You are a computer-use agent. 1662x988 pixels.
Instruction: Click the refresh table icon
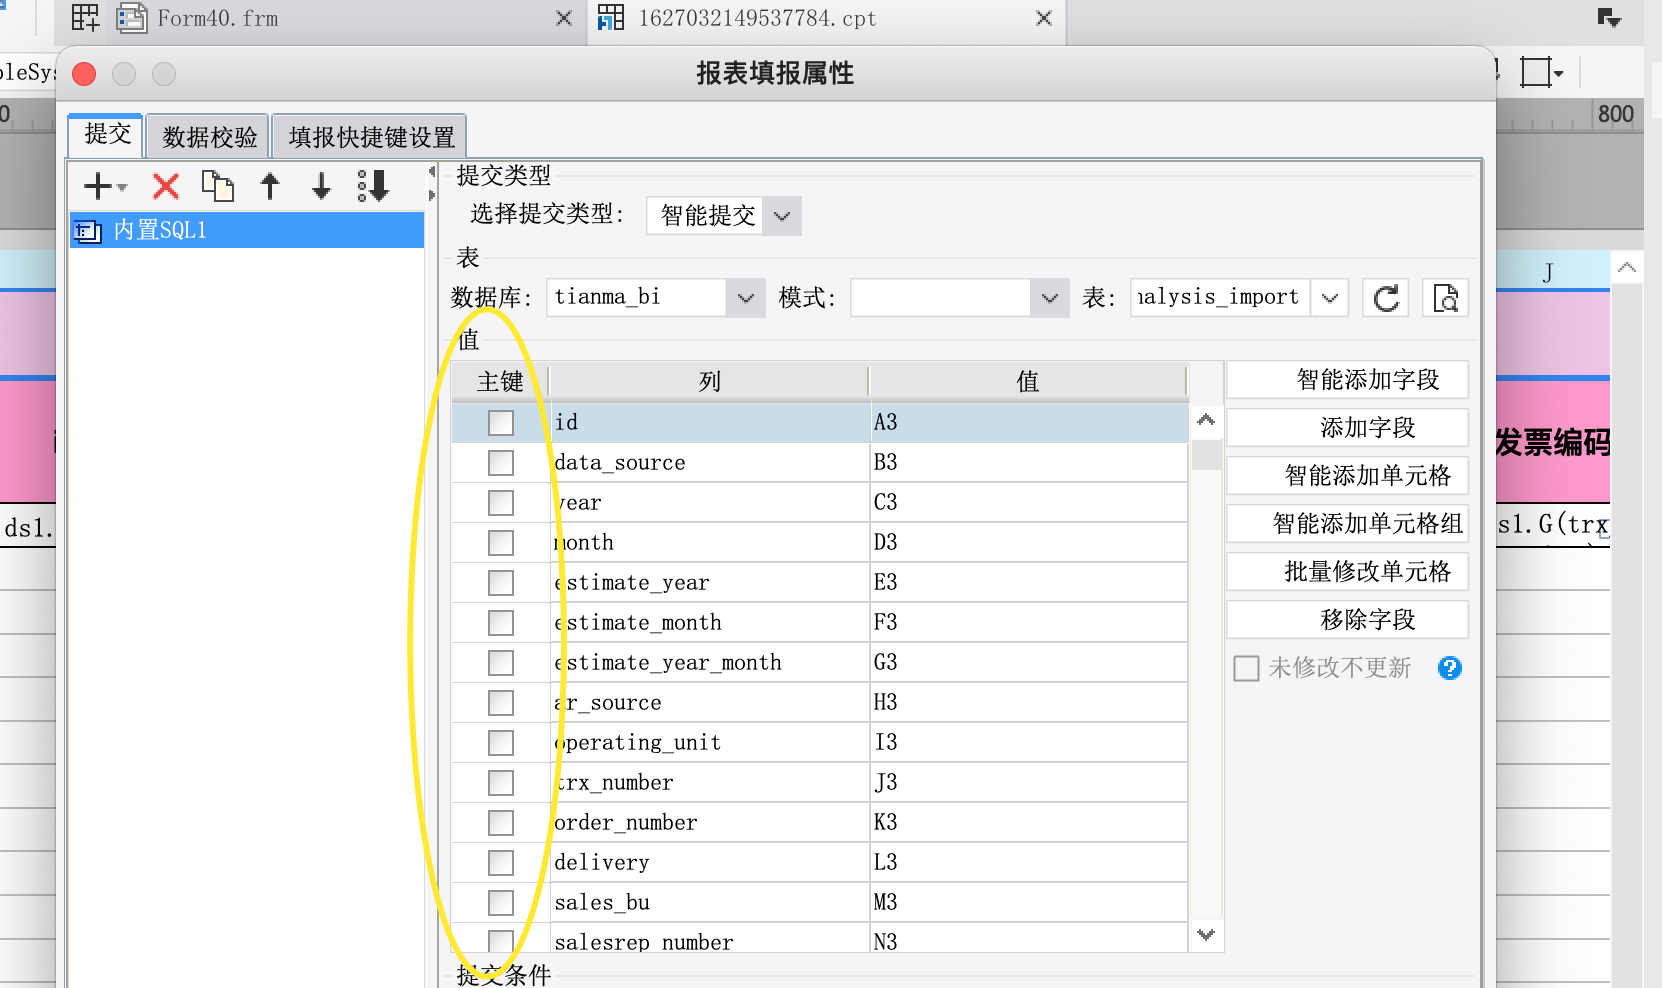(1386, 298)
